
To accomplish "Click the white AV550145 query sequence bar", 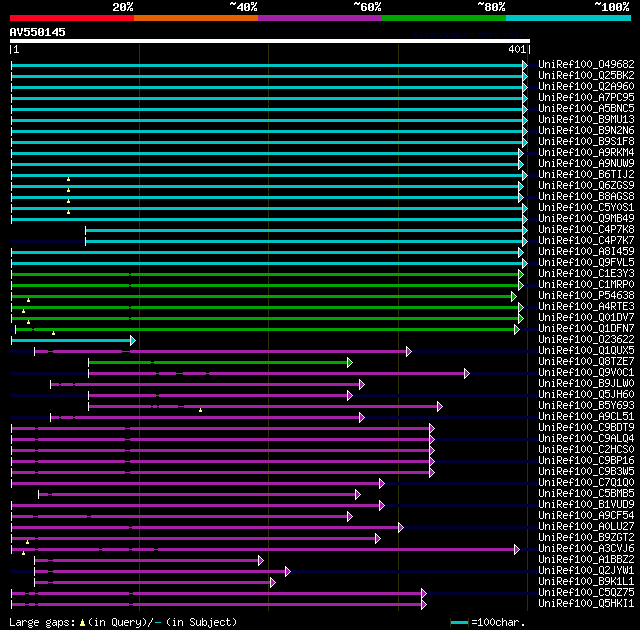I will 270,41.
